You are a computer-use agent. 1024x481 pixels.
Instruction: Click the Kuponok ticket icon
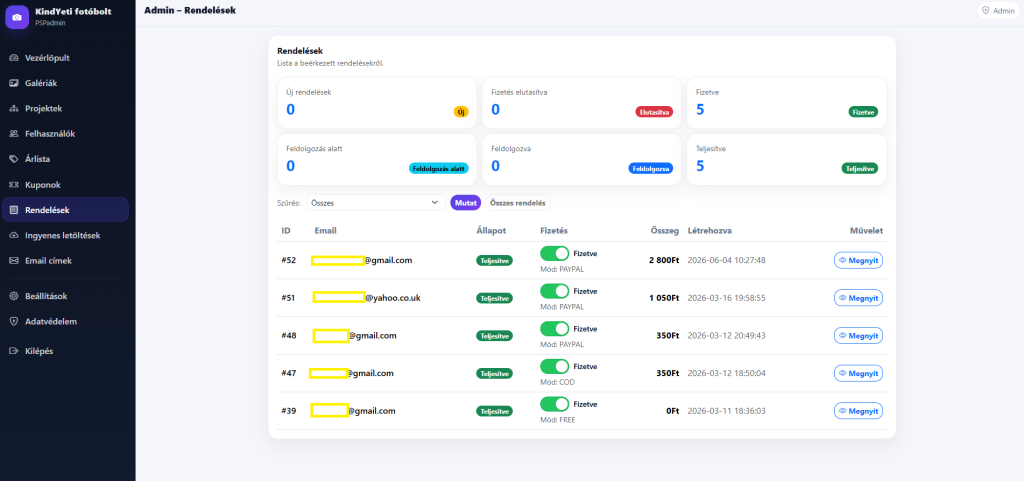pyautogui.click(x=14, y=185)
